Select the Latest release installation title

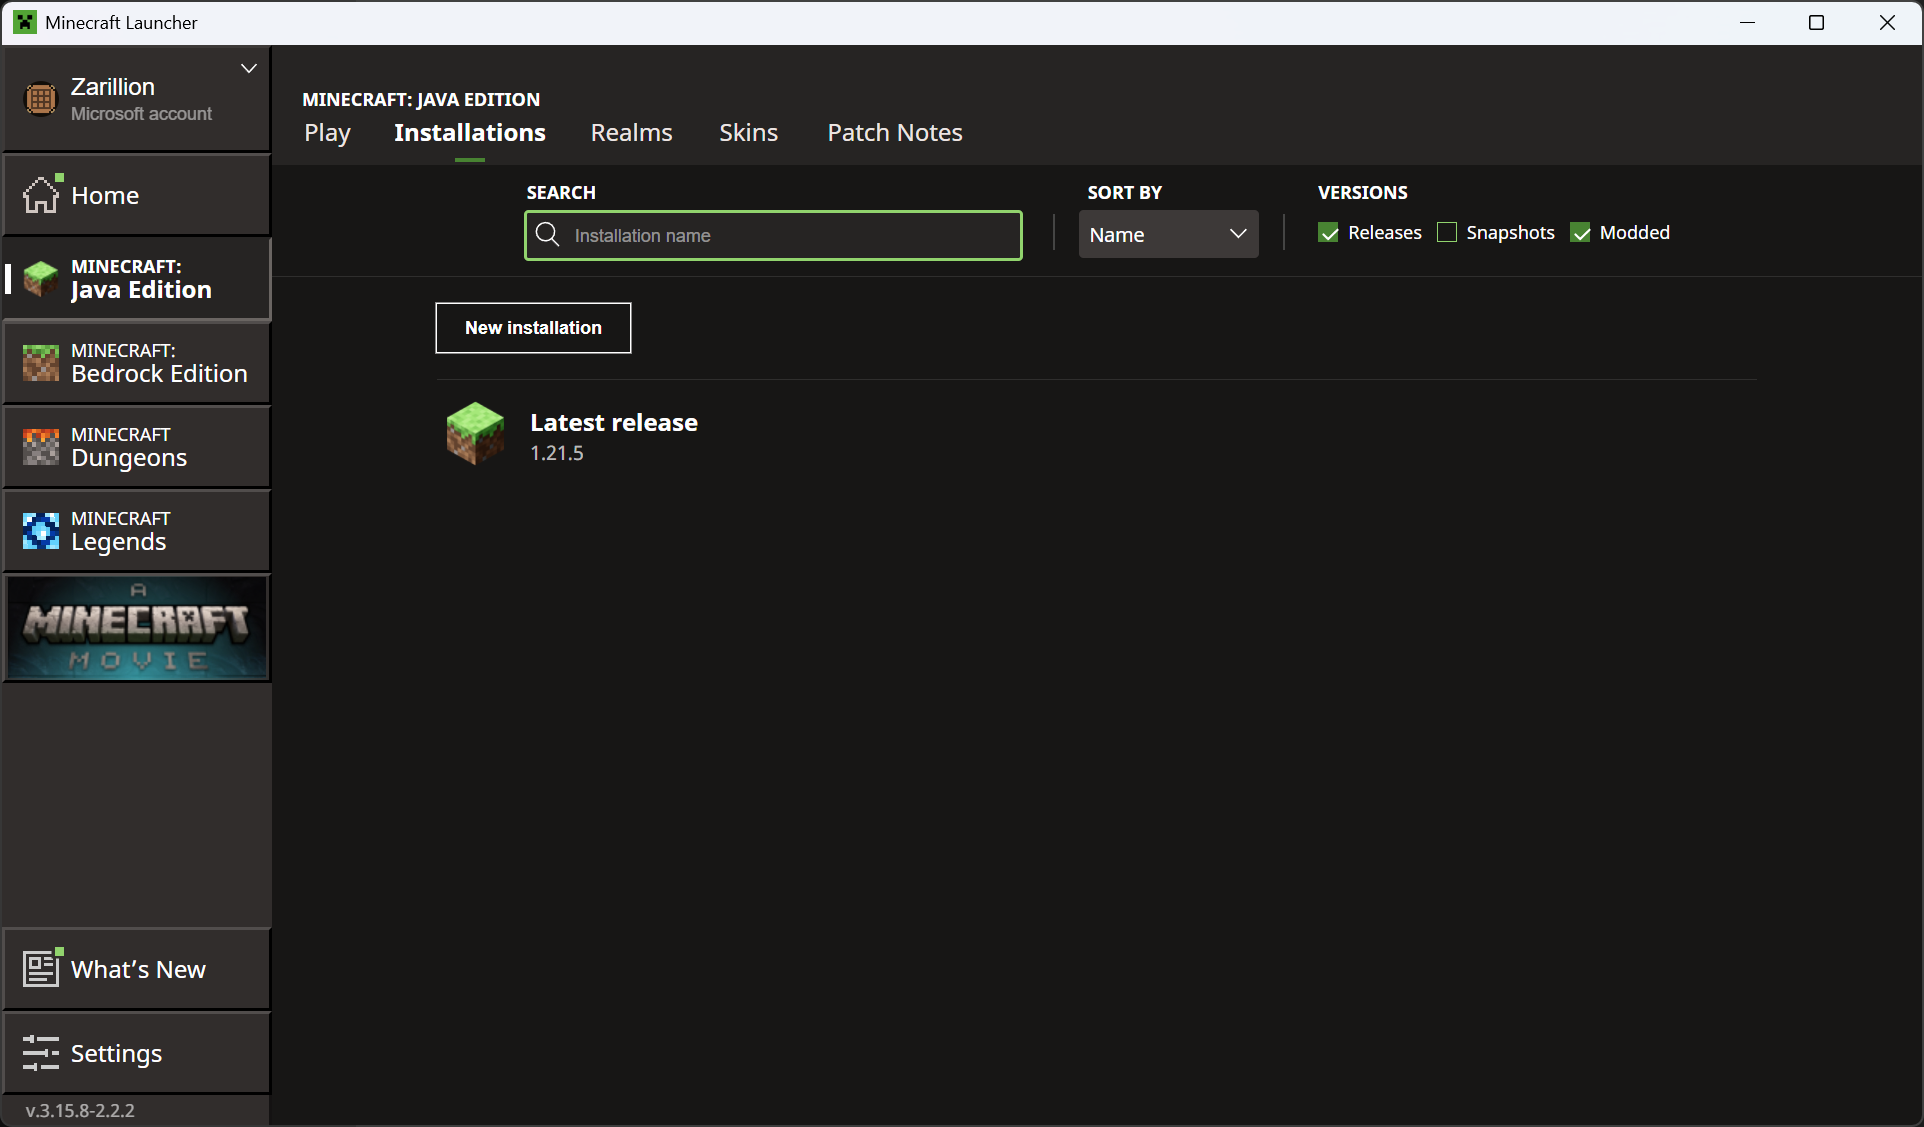pos(614,422)
